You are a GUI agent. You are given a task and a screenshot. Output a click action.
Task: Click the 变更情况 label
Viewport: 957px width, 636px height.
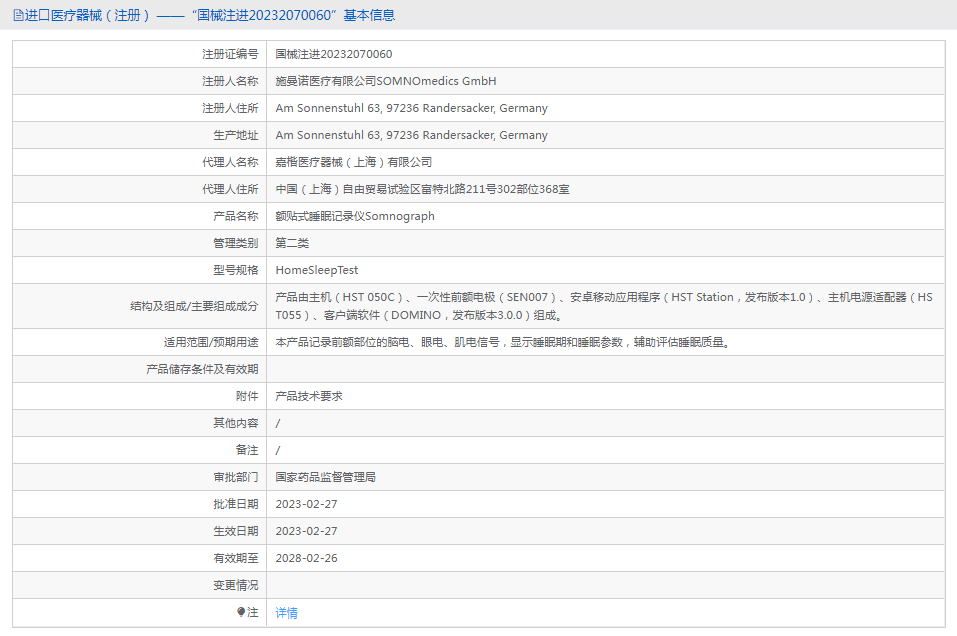pyautogui.click(x=236, y=585)
